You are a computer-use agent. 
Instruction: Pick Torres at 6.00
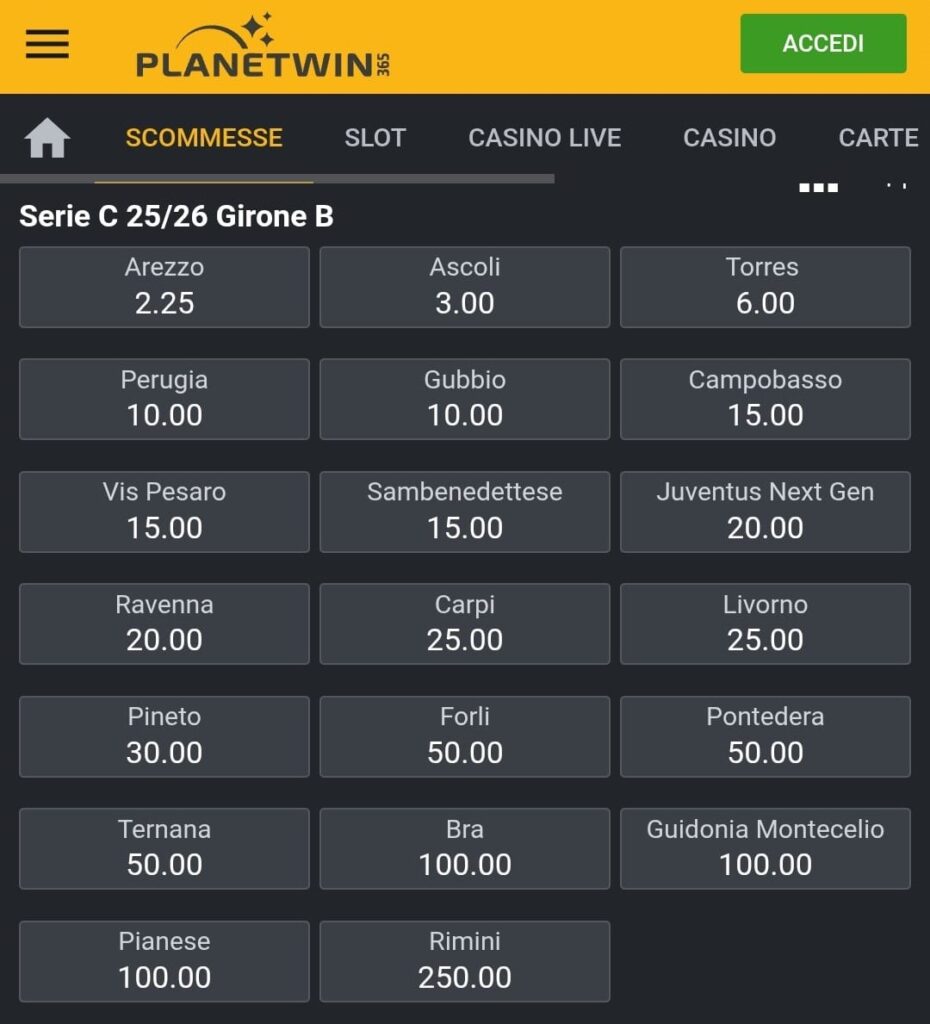[x=765, y=287]
